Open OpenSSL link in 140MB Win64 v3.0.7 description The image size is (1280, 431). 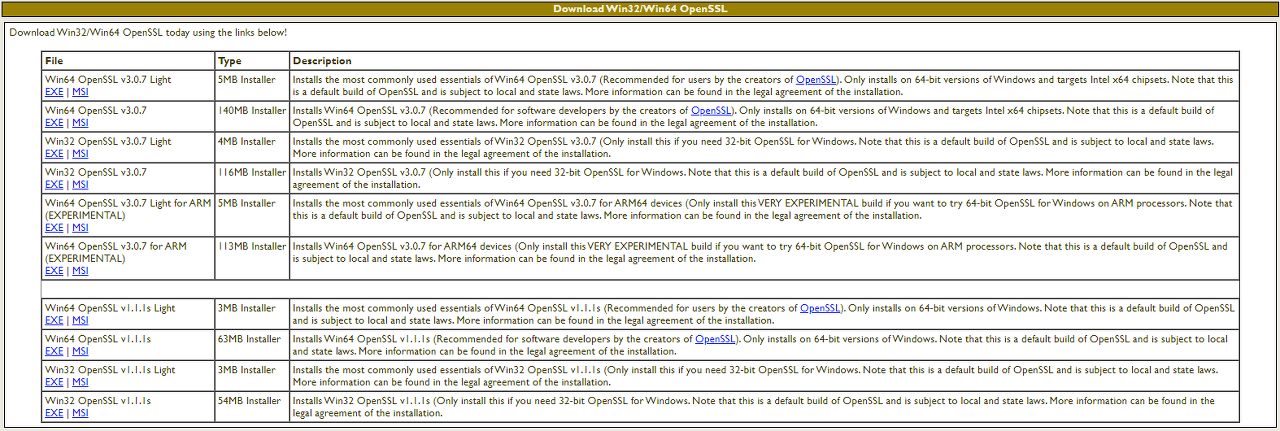[711, 110]
